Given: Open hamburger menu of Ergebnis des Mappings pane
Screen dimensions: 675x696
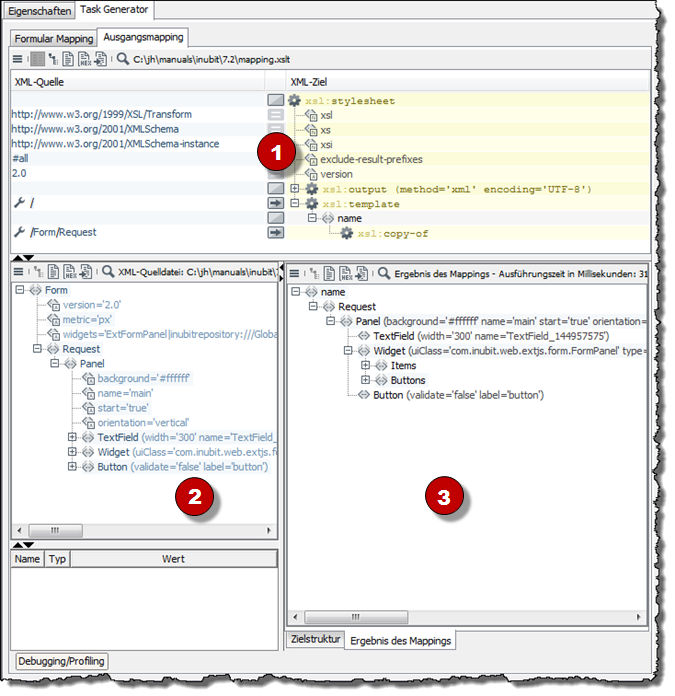Looking at the screenshot, I should click(x=294, y=273).
